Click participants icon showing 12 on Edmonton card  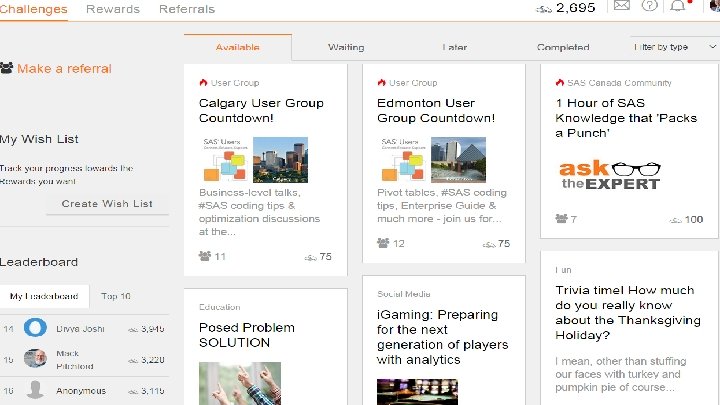click(x=383, y=243)
